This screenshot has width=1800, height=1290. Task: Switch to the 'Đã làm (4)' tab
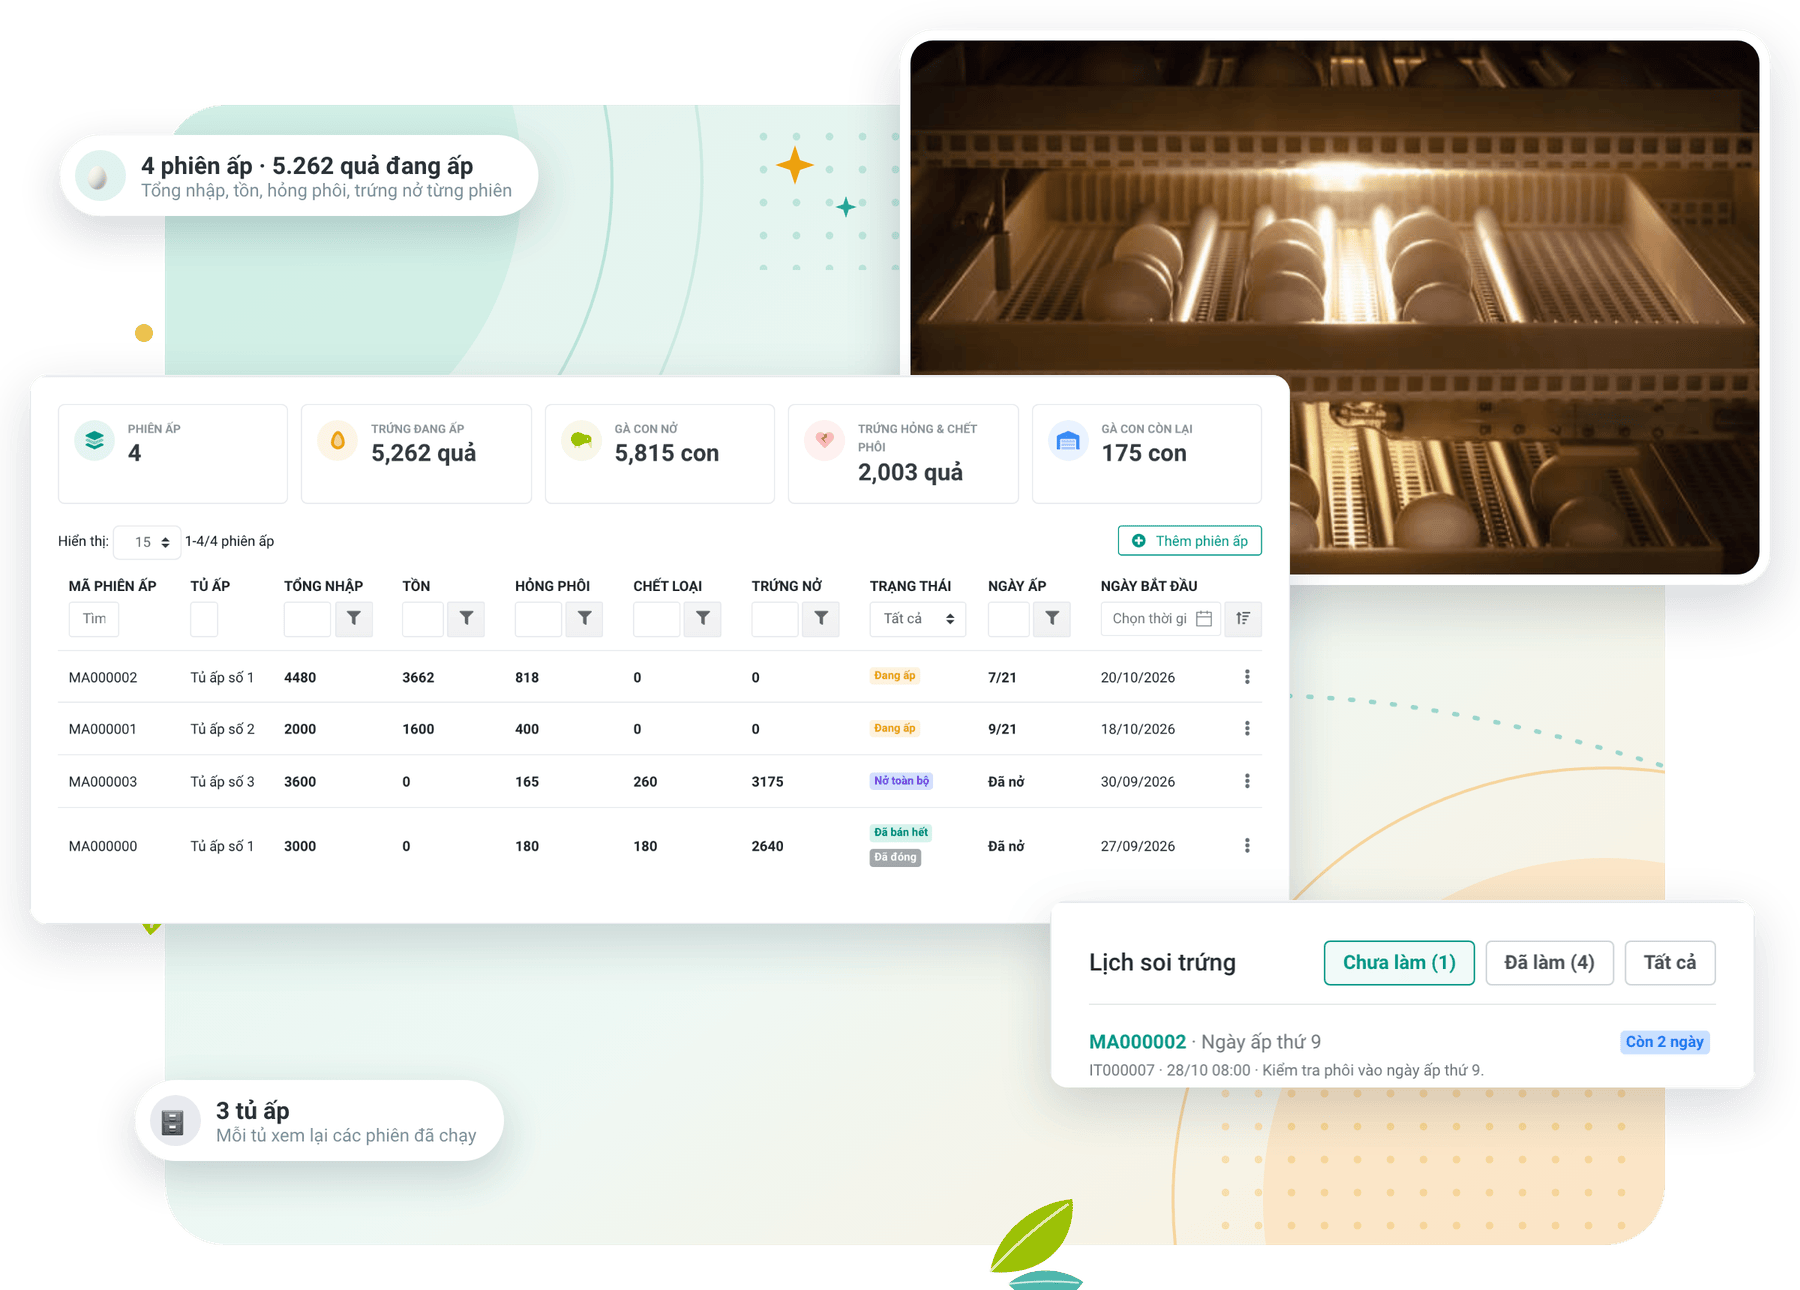point(1549,963)
